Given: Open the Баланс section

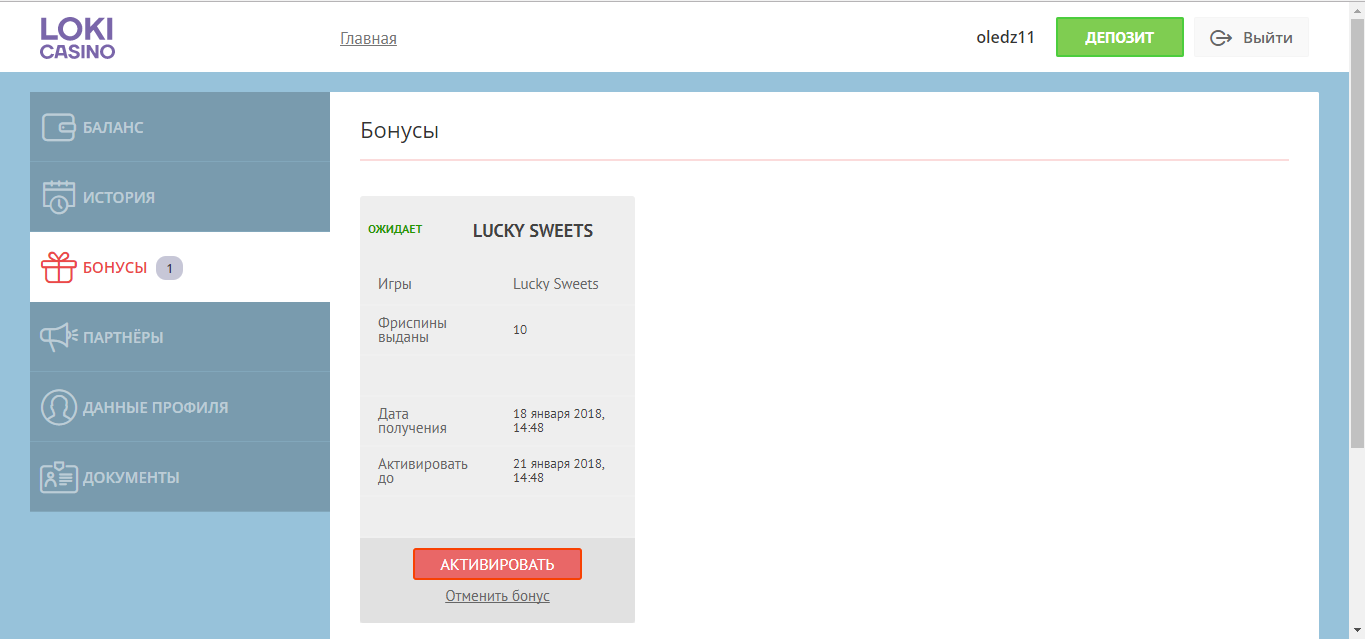Looking at the screenshot, I should (180, 127).
